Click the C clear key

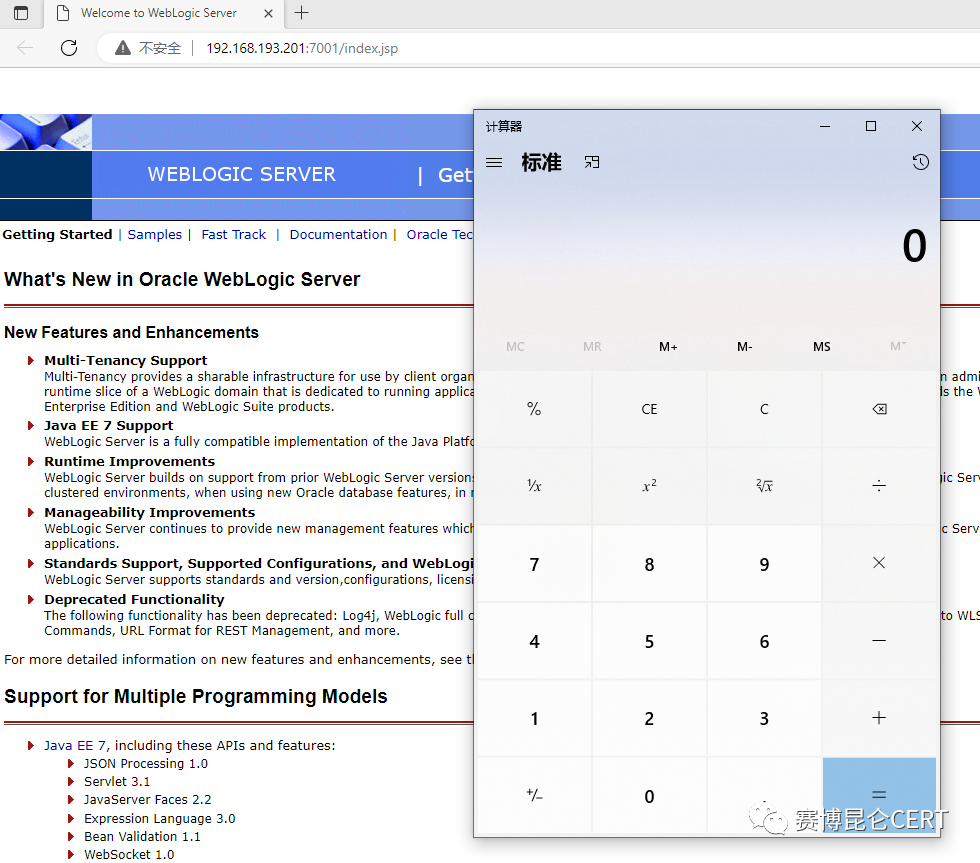point(764,409)
